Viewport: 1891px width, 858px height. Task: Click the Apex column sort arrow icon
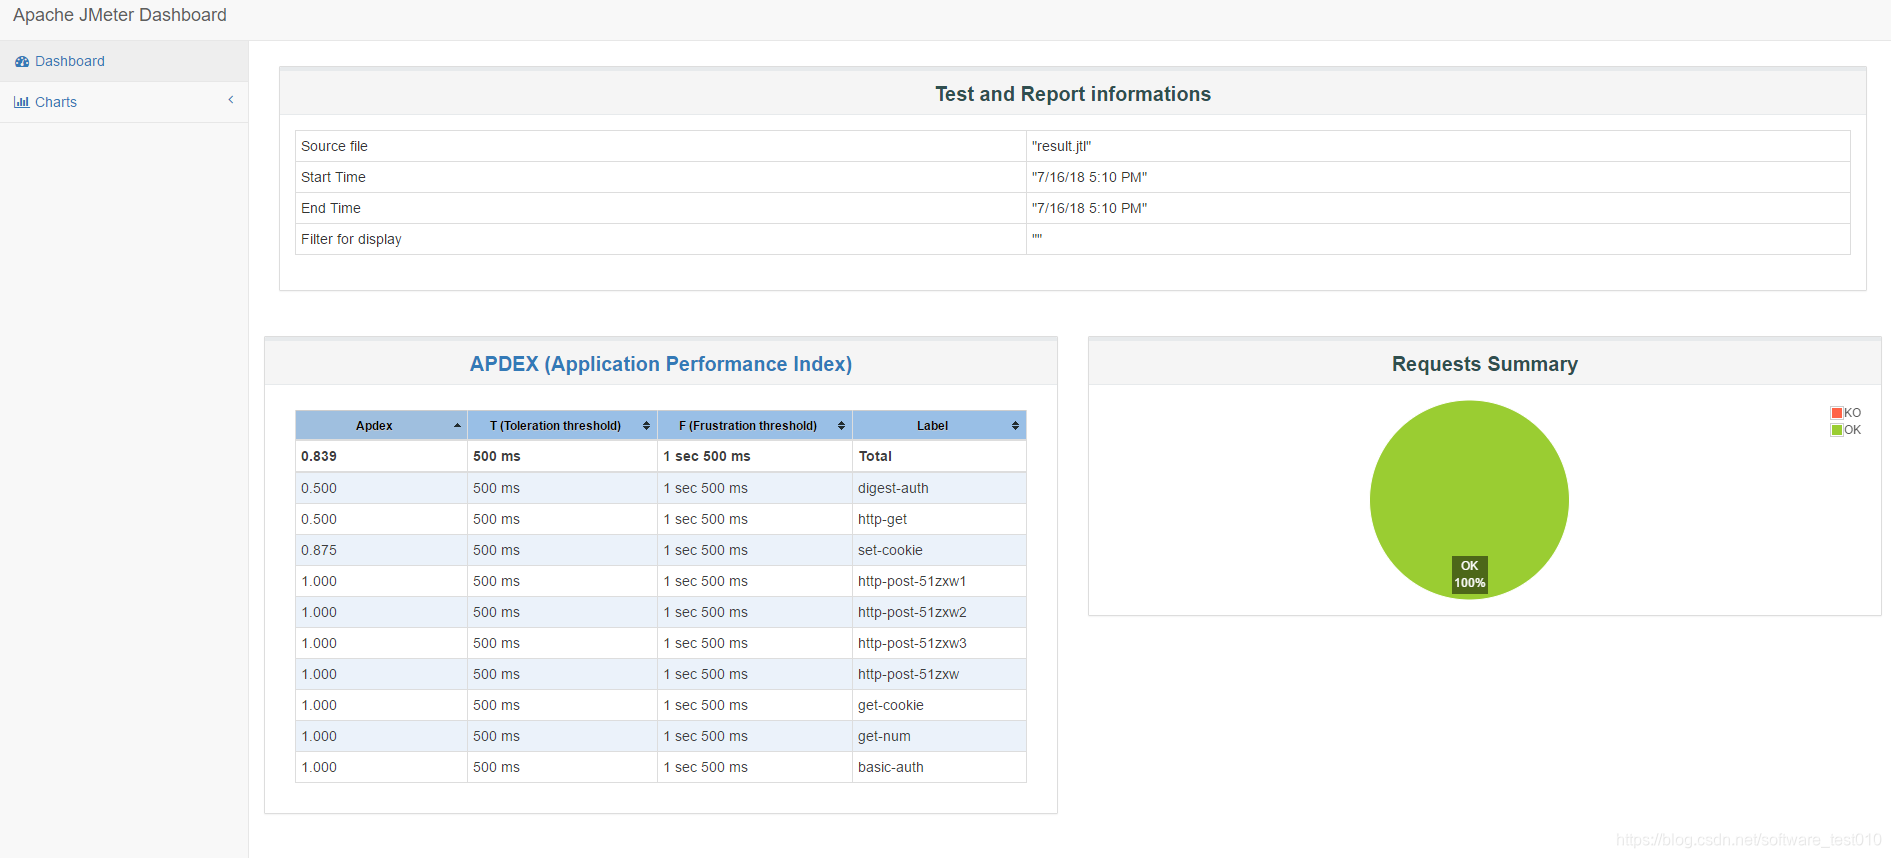457,426
